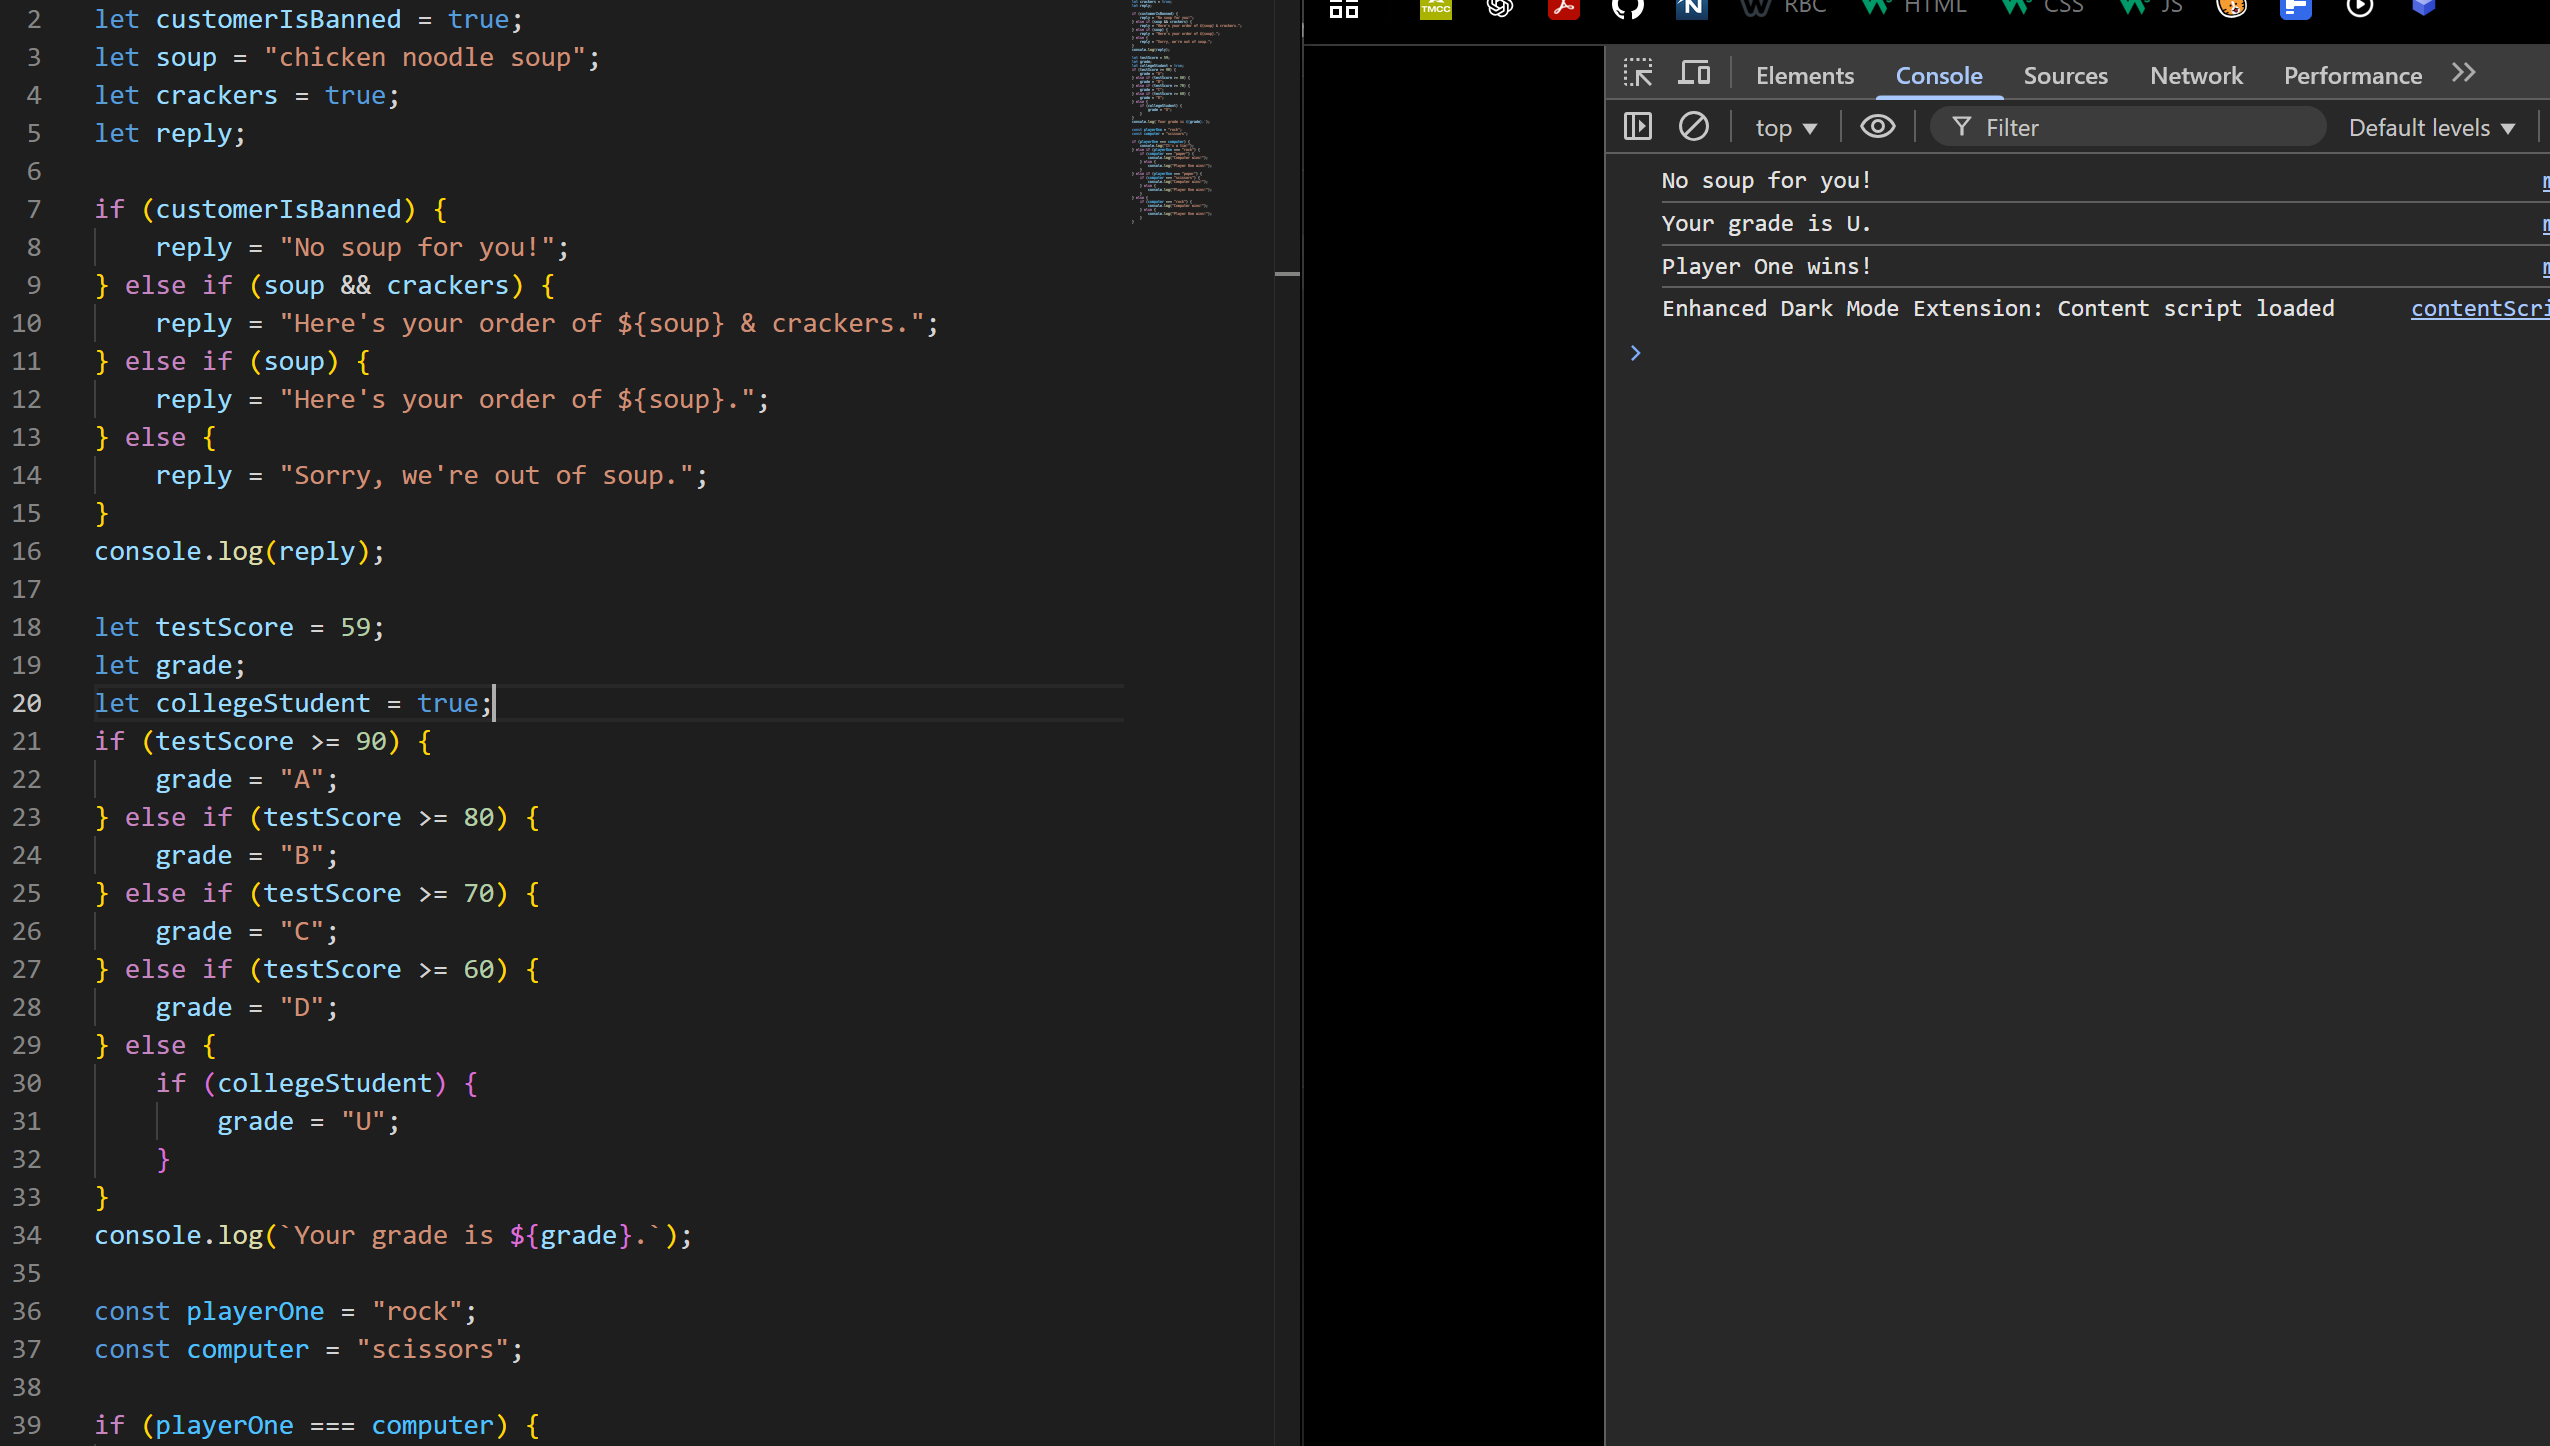The width and height of the screenshot is (2550, 1446).
Task: Switch to the Sources tab
Action: pyautogui.click(x=2065, y=76)
